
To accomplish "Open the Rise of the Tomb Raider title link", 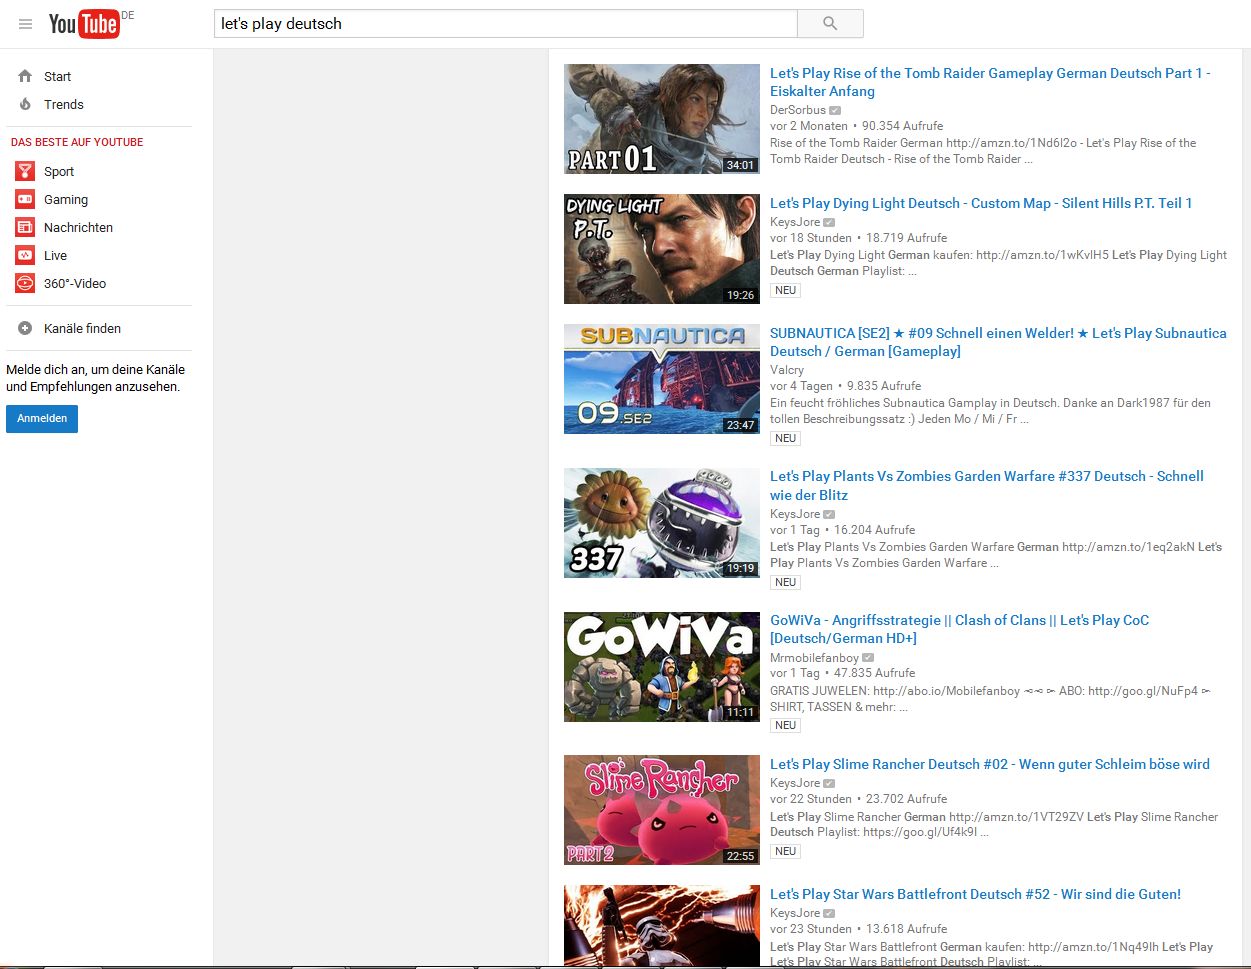I will (990, 82).
